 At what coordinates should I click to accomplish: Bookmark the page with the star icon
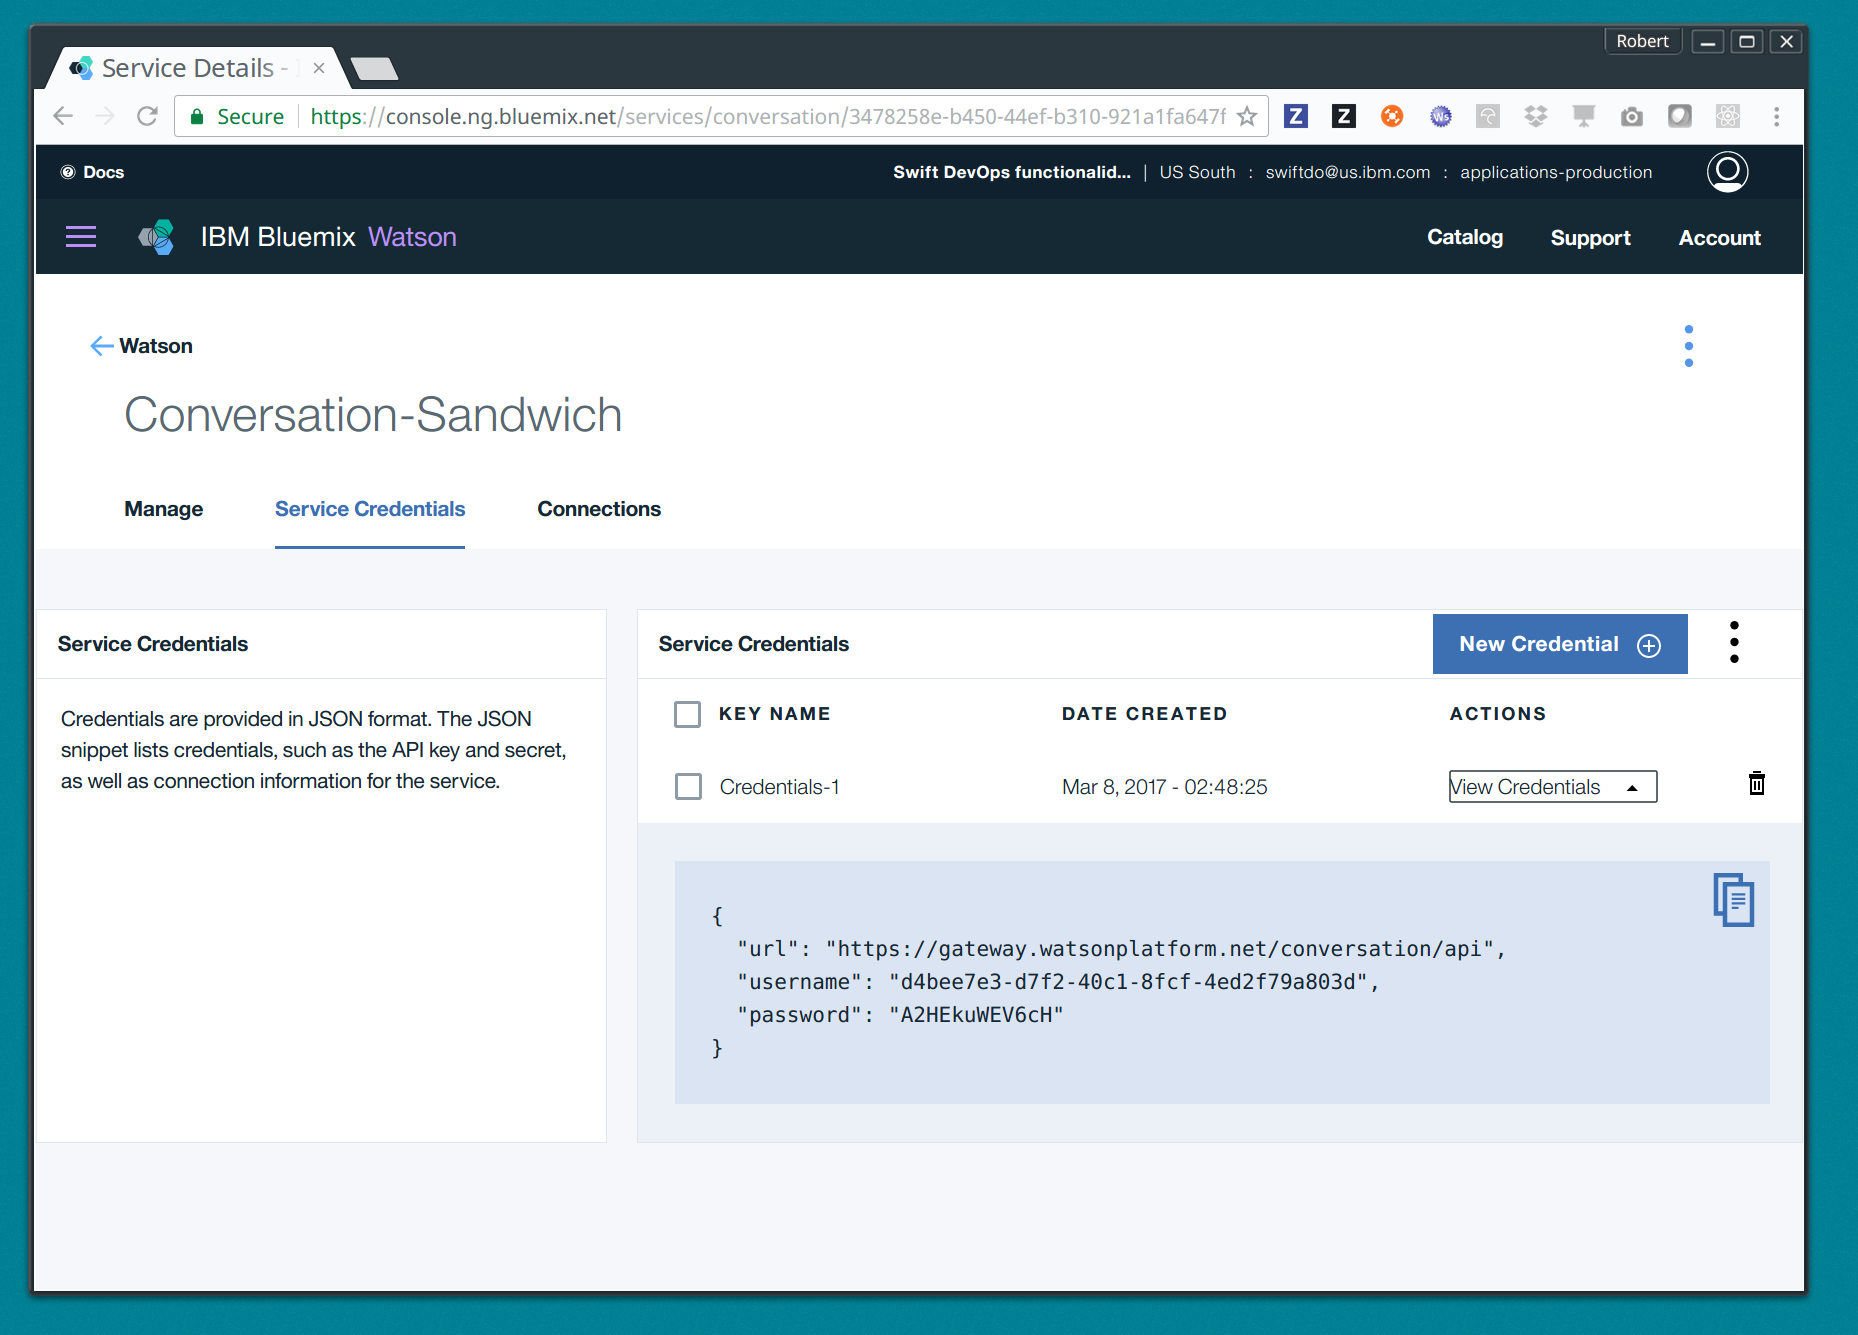[x=1247, y=116]
